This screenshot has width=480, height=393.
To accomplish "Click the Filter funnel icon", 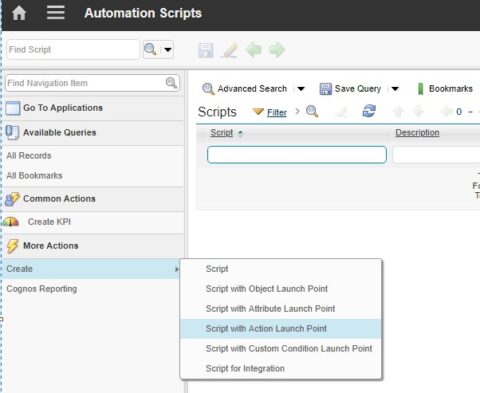I will (258, 112).
